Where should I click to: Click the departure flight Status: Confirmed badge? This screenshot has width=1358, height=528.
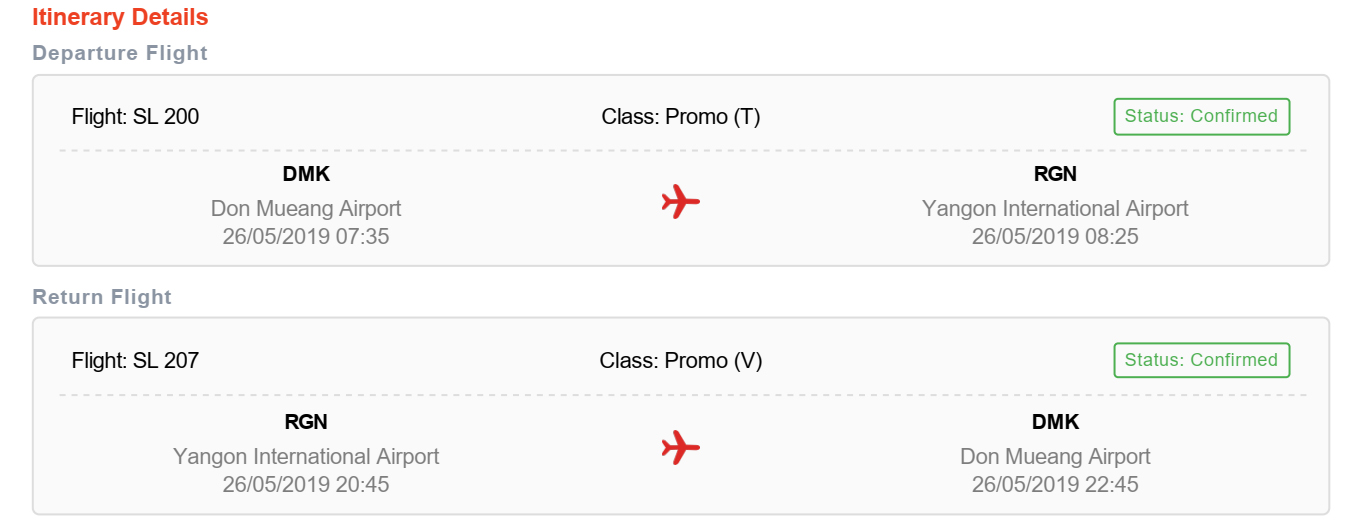(x=1201, y=116)
